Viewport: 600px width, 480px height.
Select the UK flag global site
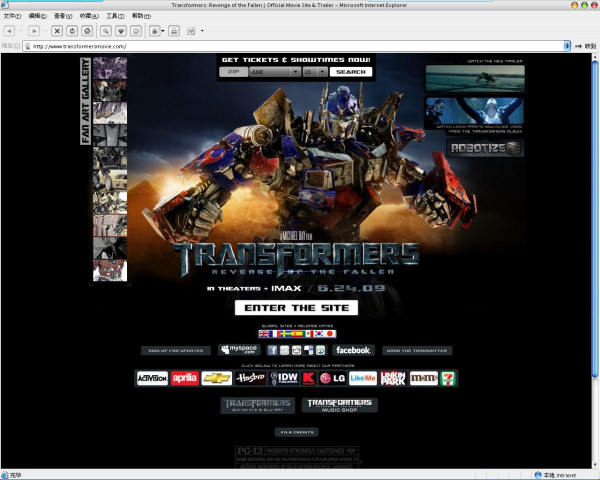265,333
